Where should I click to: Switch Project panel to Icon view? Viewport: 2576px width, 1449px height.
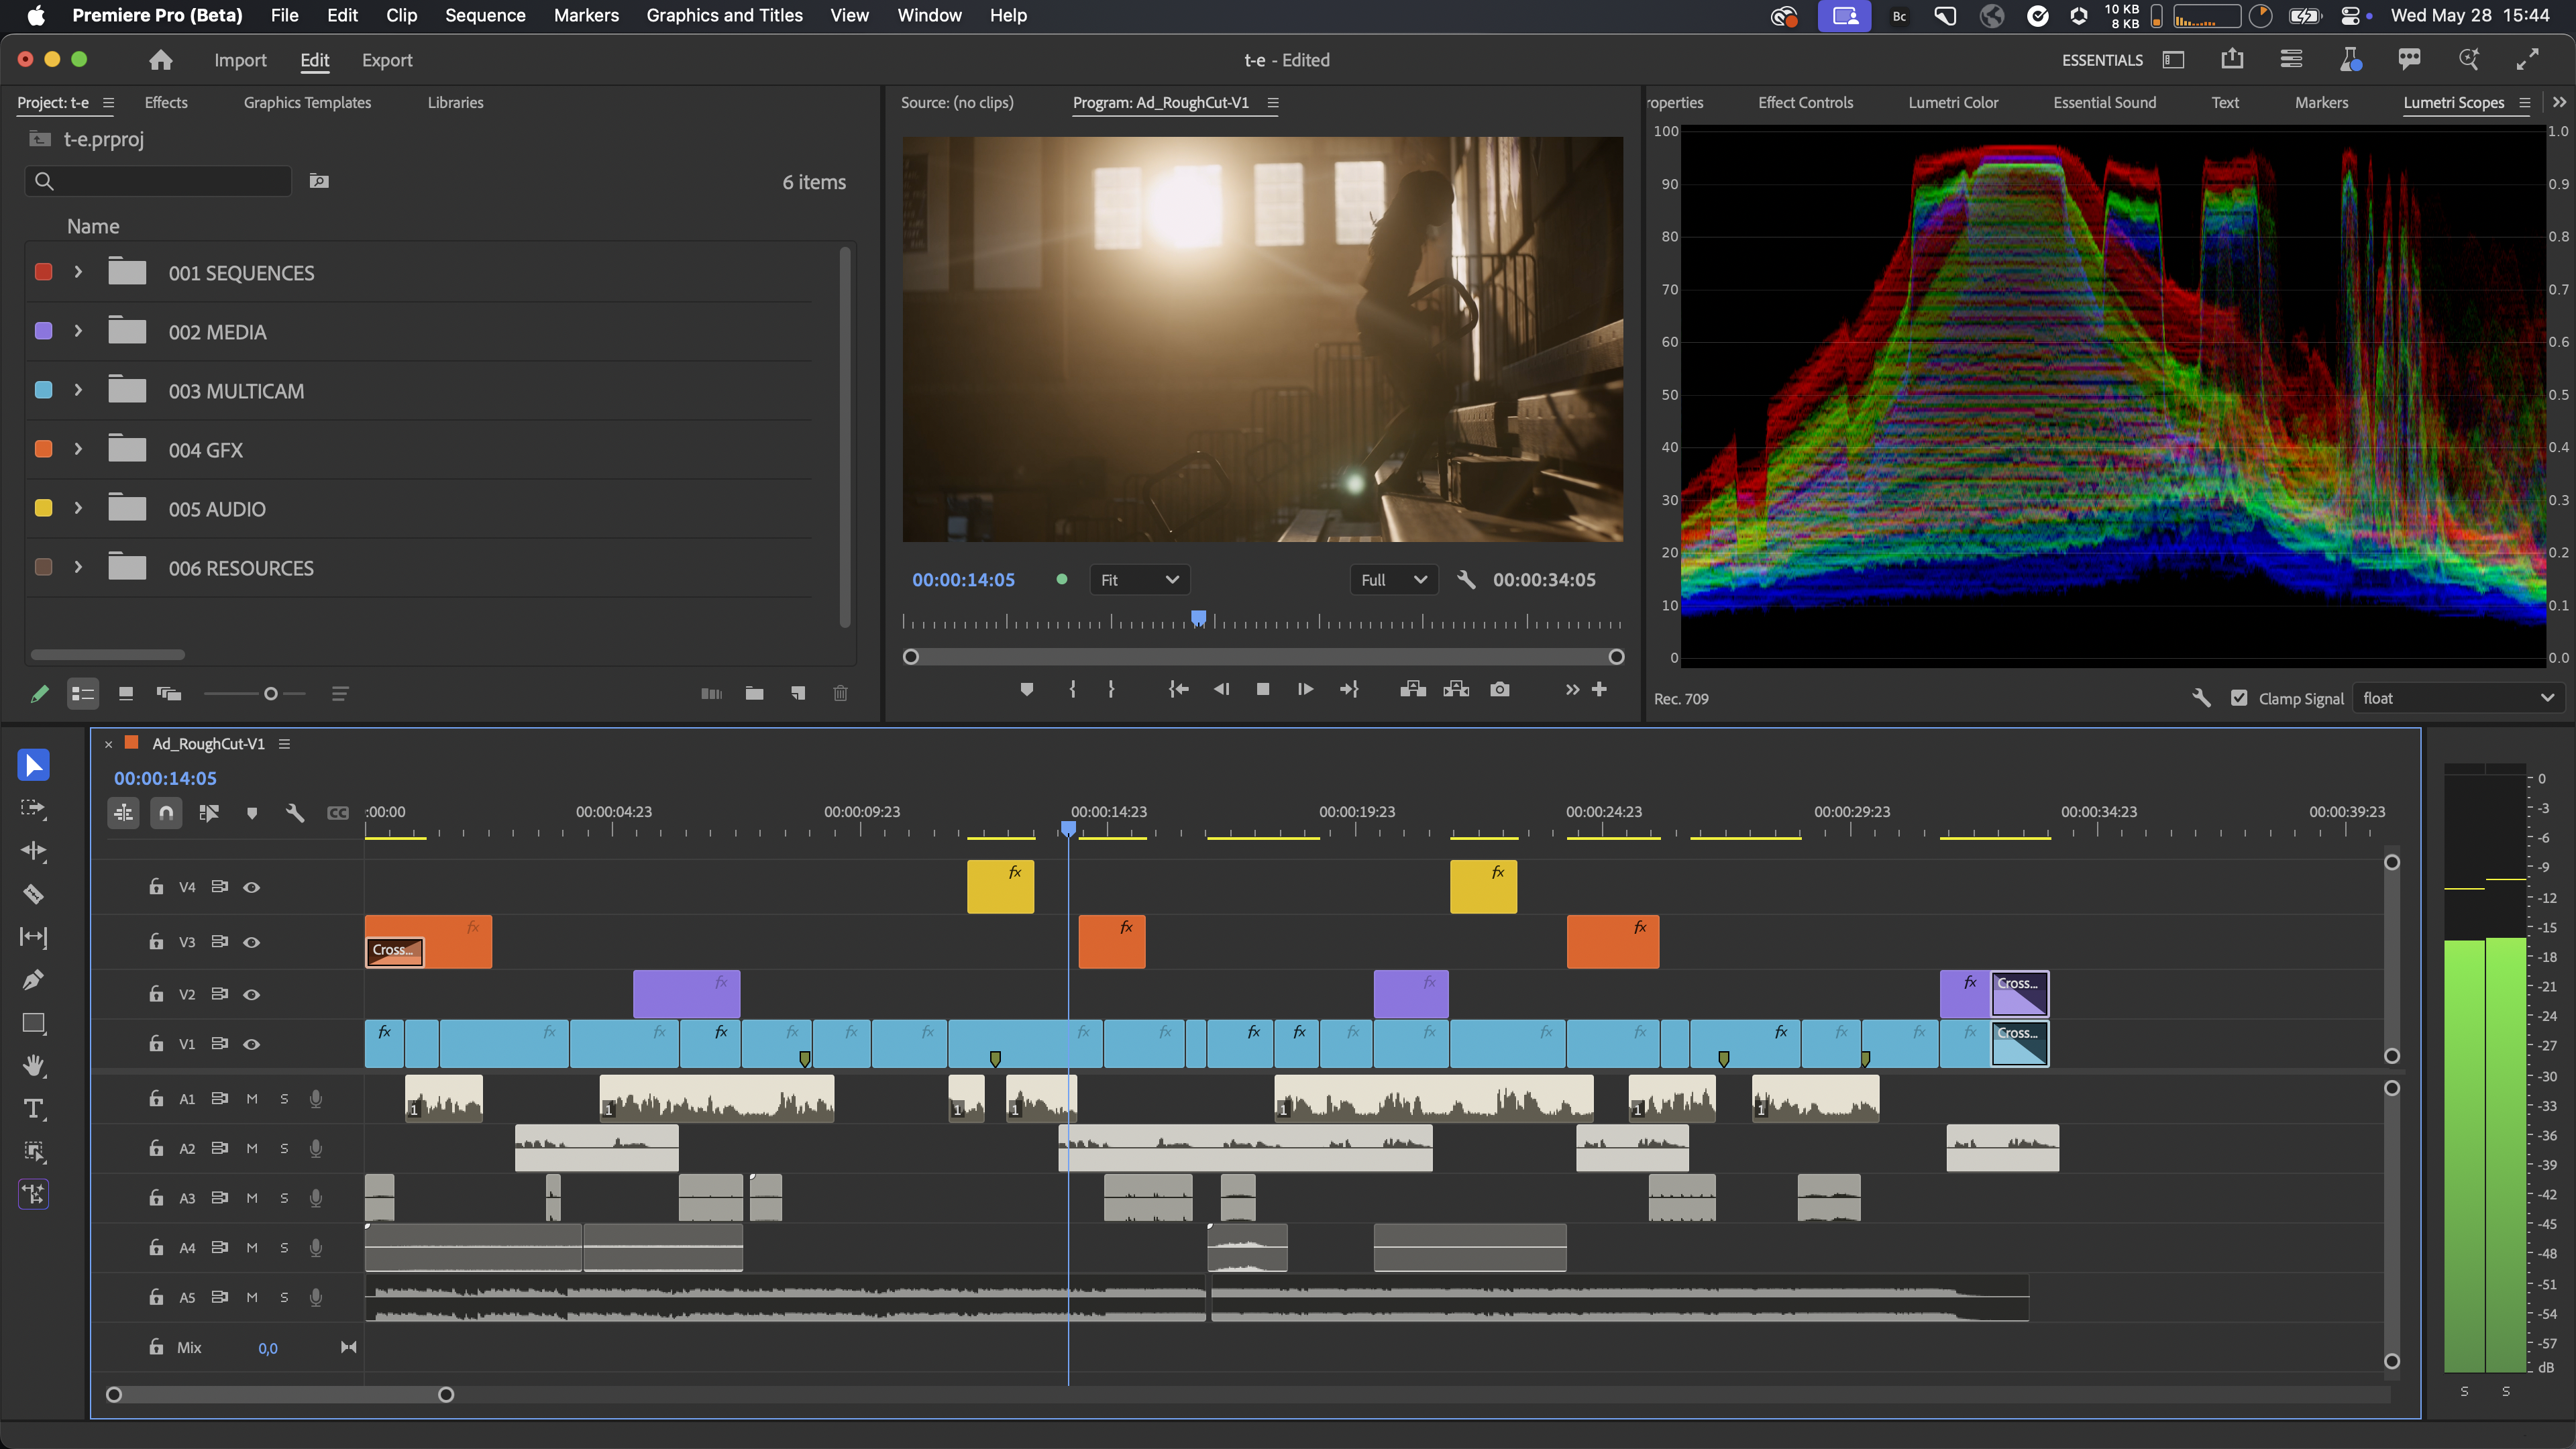pyautogui.click(x=126, y=693)
